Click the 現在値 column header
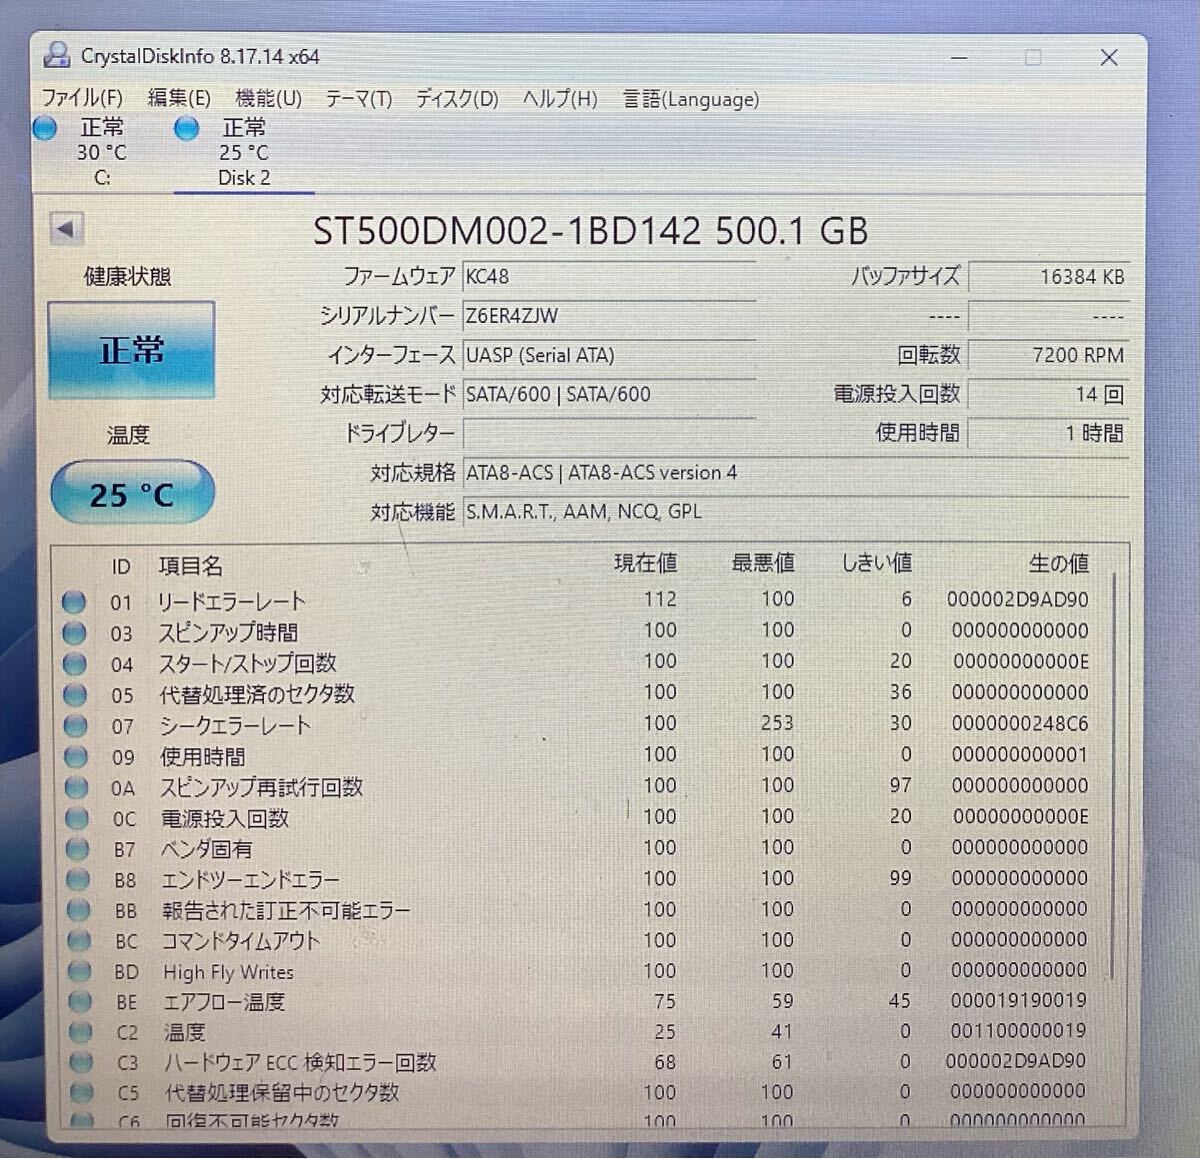 pyautogui.click(x=645, y=563)
